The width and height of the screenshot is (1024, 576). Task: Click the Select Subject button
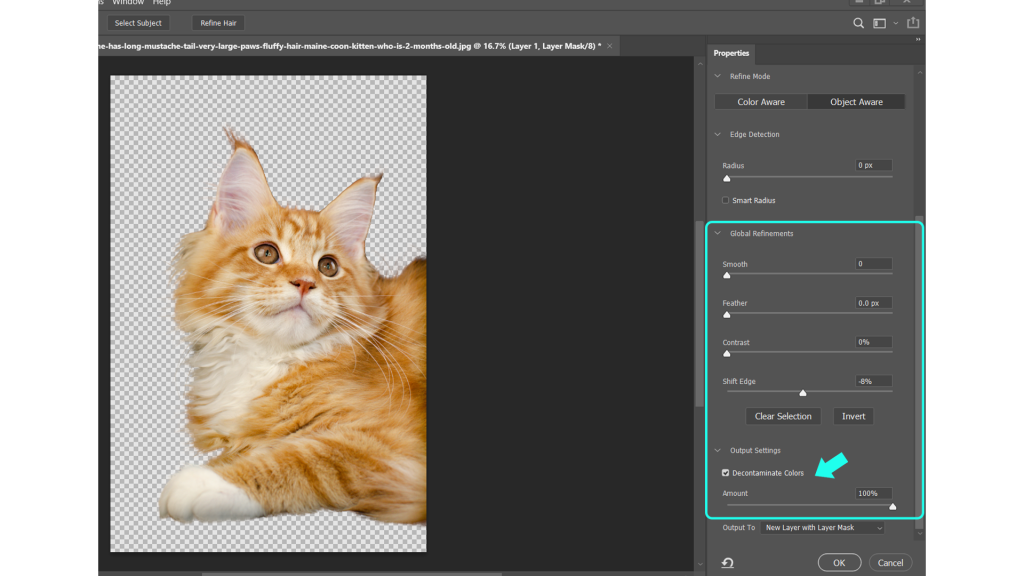[x=138, y=22]
